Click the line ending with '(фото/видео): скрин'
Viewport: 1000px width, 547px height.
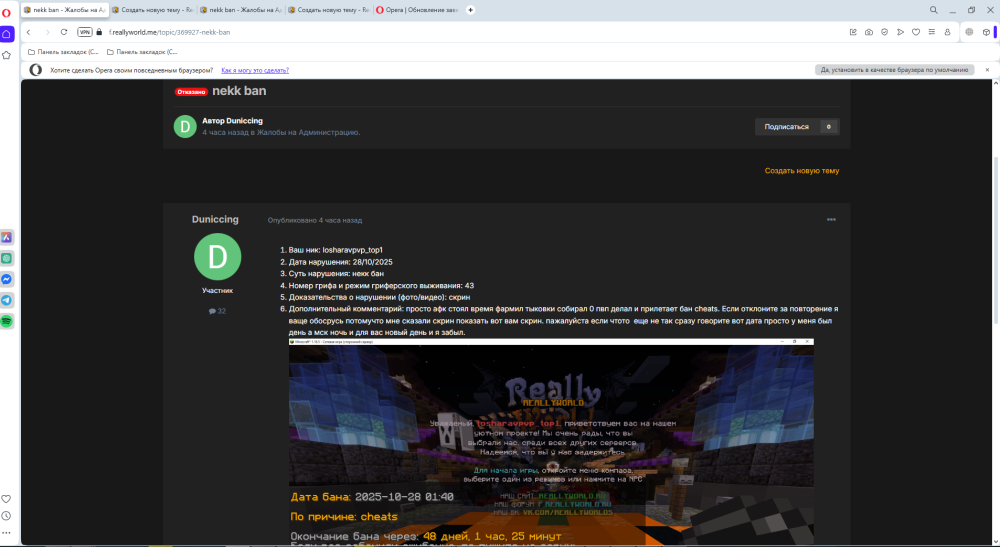tap(379, 297)
